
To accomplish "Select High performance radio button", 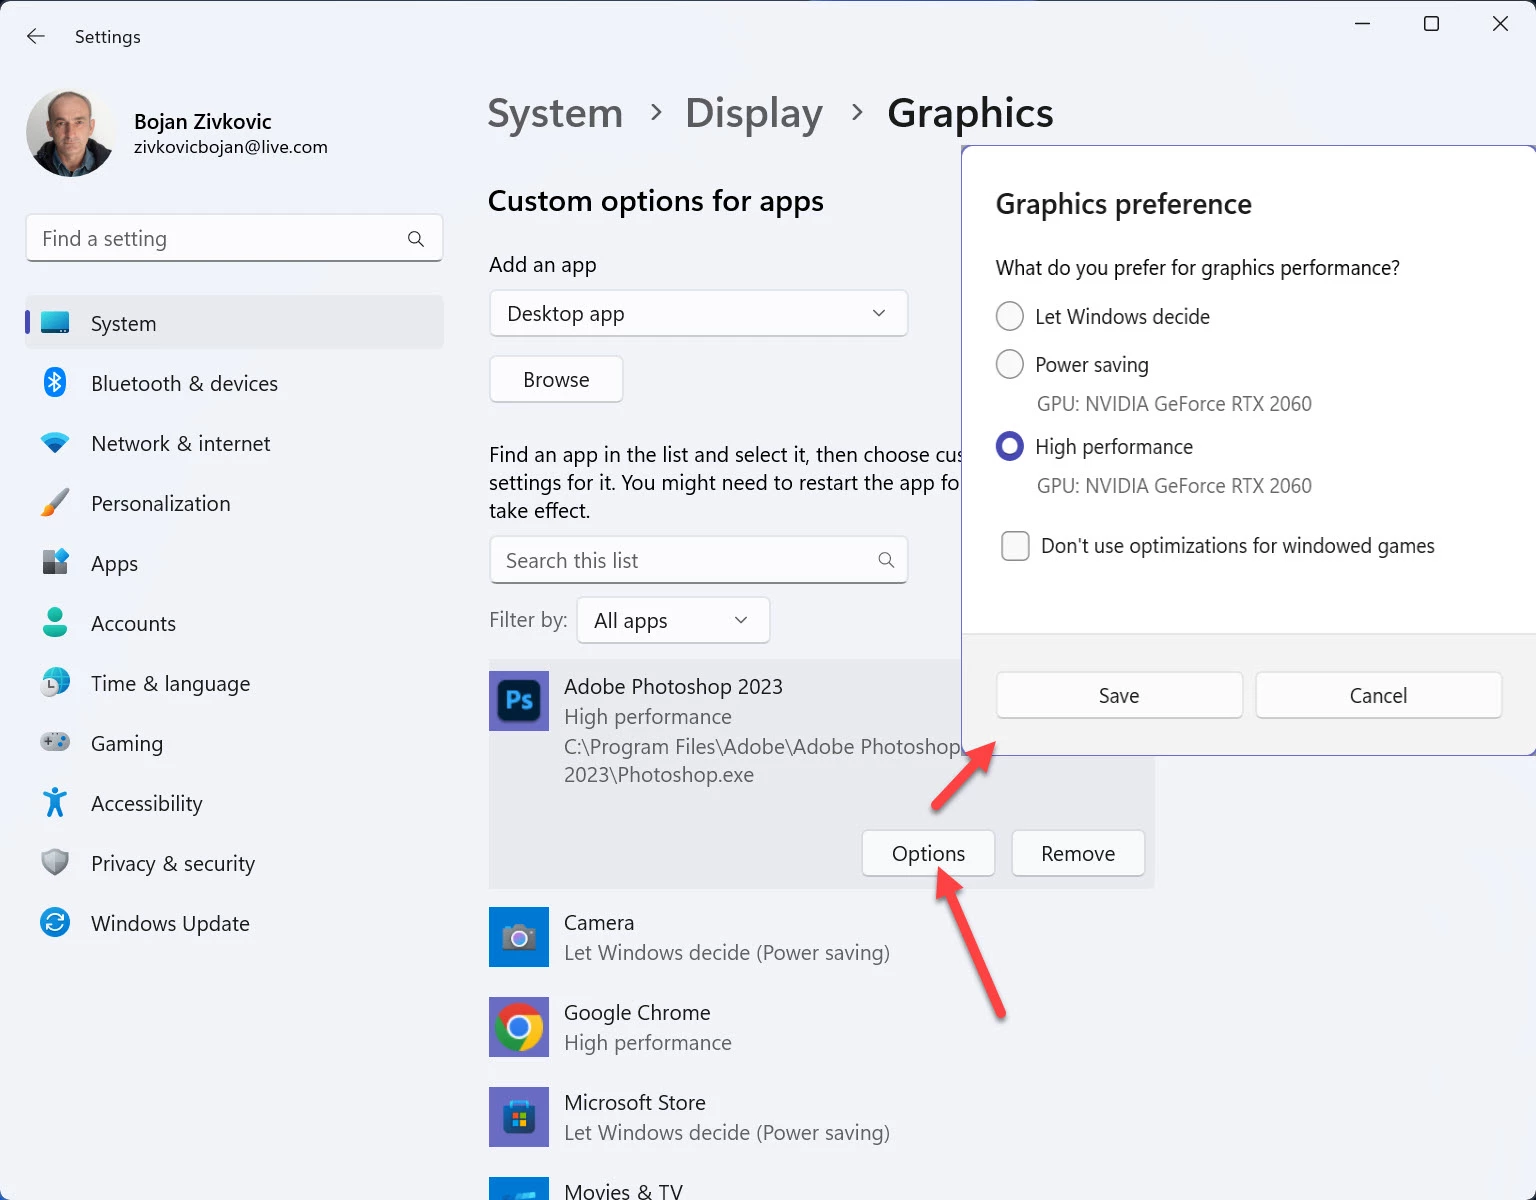I will [1010, 446].
